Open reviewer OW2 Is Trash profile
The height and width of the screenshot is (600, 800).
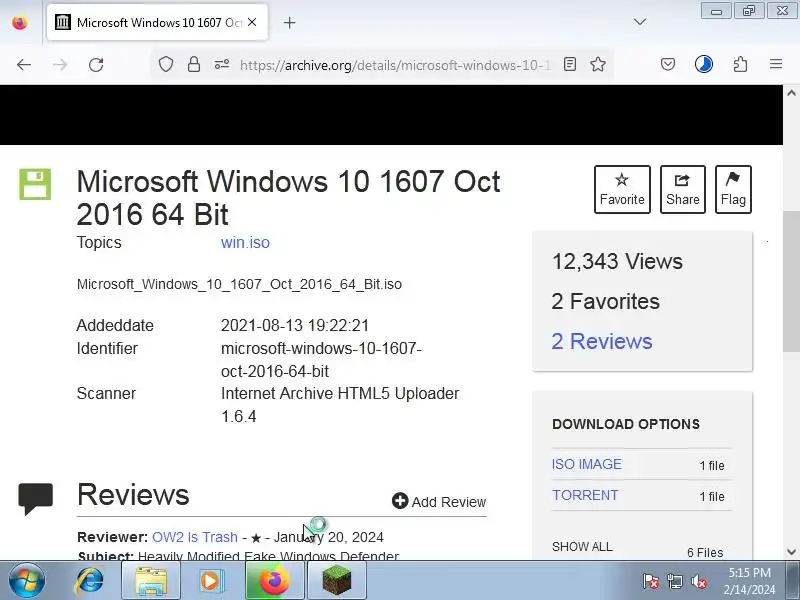coord(195,537)
